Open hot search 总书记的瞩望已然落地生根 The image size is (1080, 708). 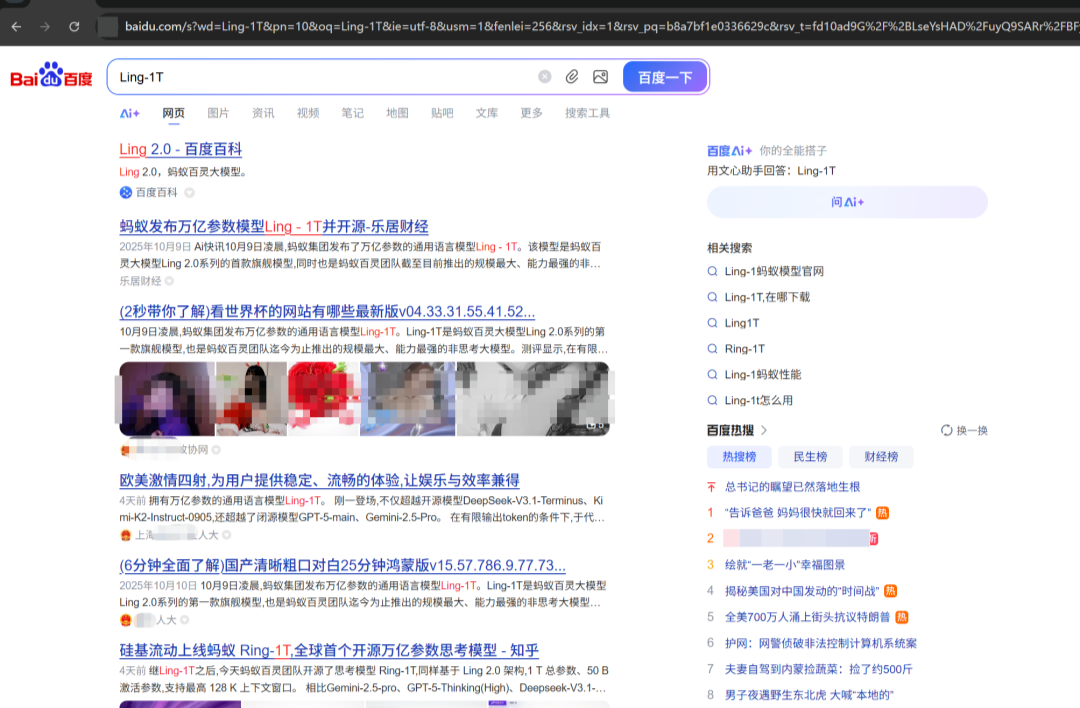[792, 487]
